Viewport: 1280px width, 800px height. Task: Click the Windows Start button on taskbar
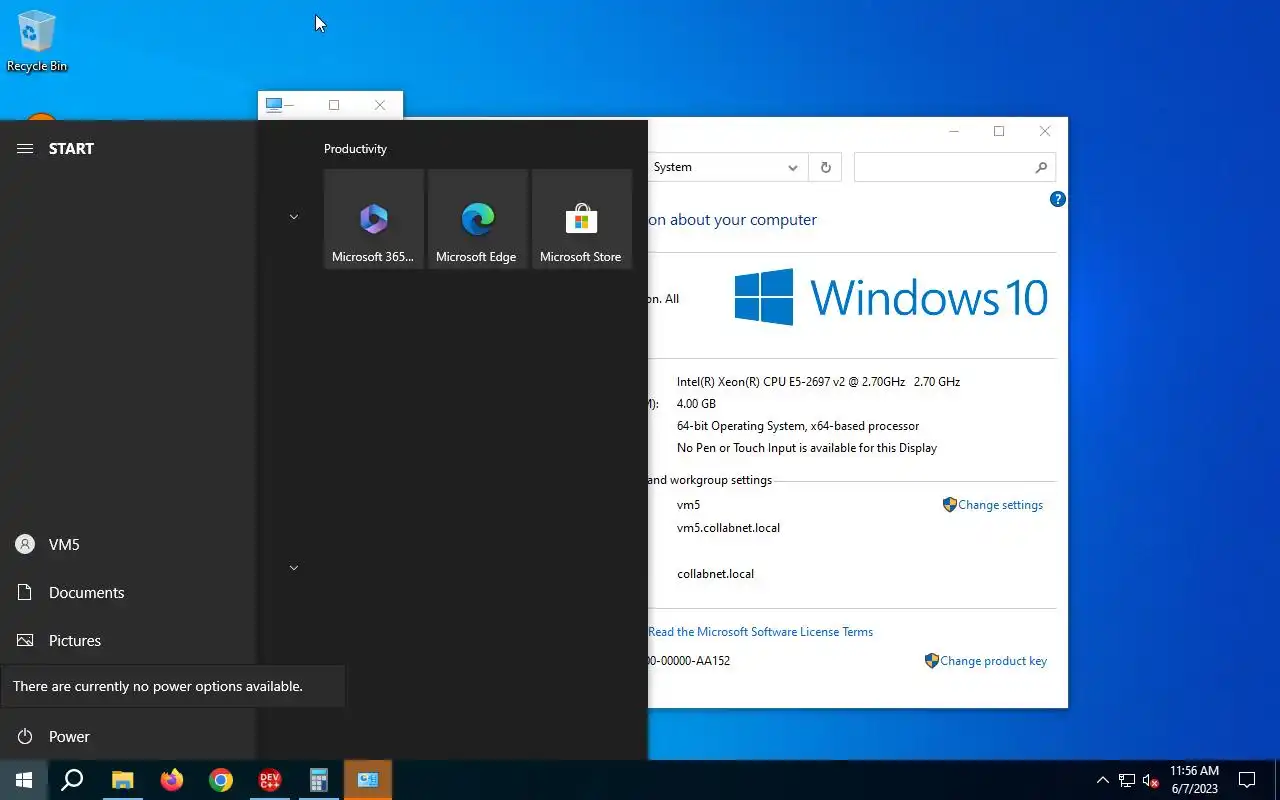(24, 780)
